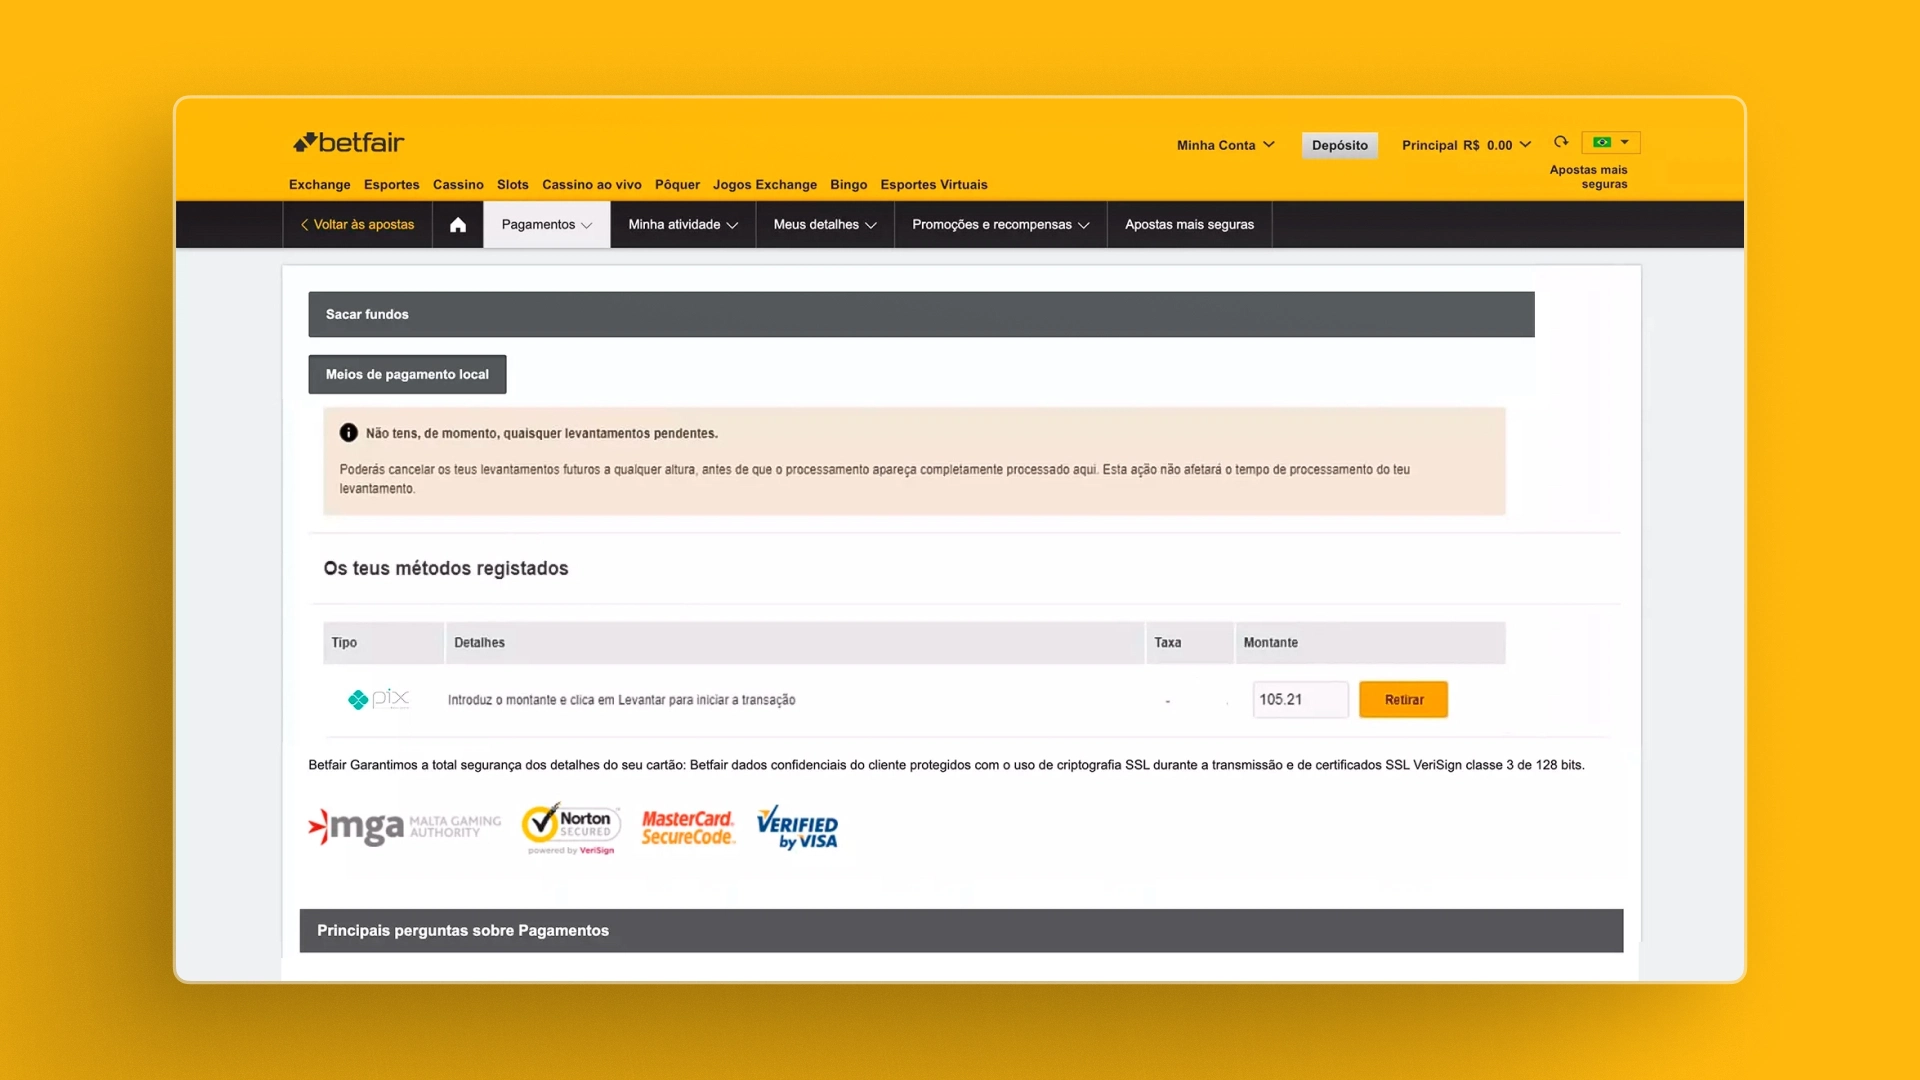Switch to the Cassino ao vivo tab
1920x1080 pixels.
click(591, 185)
